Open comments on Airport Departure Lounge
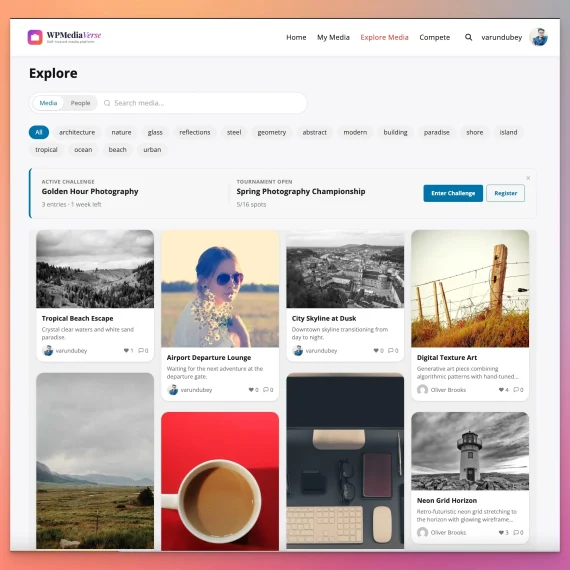The image size is (570, 570). (266, 390)
